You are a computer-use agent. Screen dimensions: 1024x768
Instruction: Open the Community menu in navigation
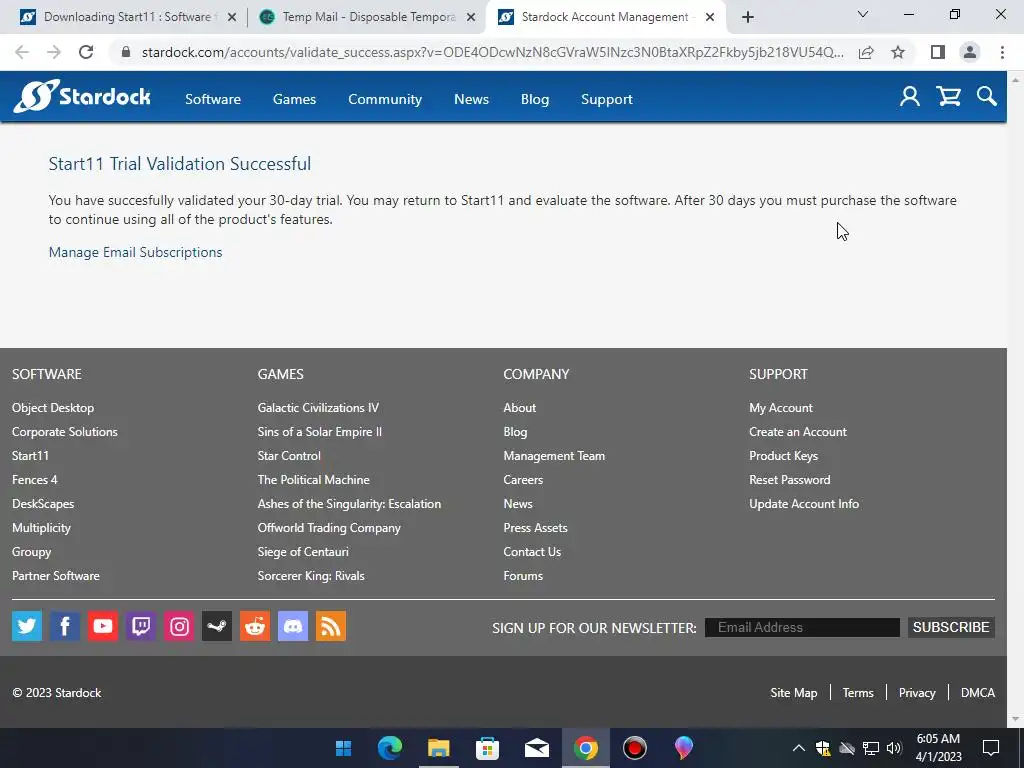385,99
